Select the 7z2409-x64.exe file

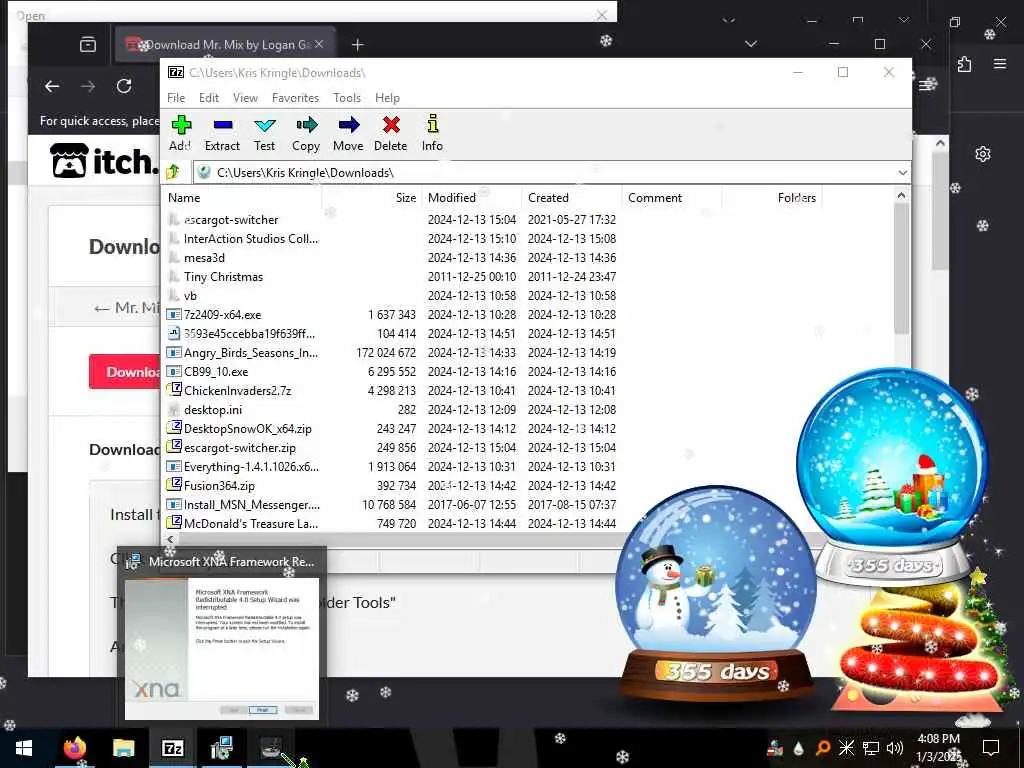222,315
